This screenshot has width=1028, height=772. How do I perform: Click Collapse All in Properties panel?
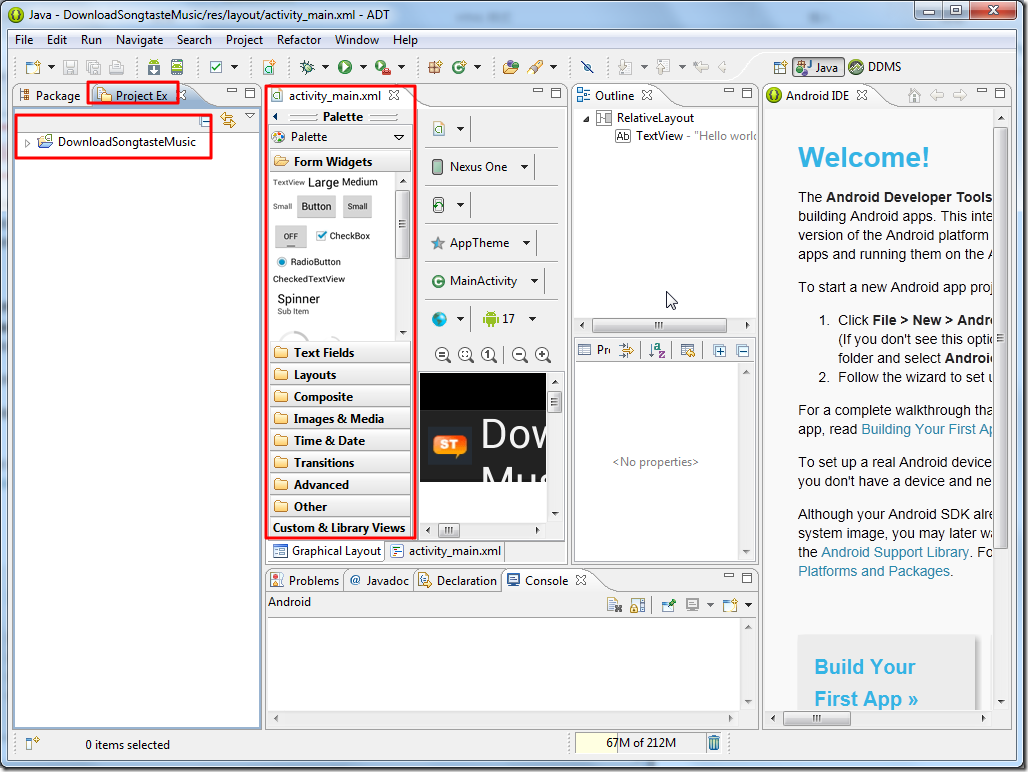(743, 351)
